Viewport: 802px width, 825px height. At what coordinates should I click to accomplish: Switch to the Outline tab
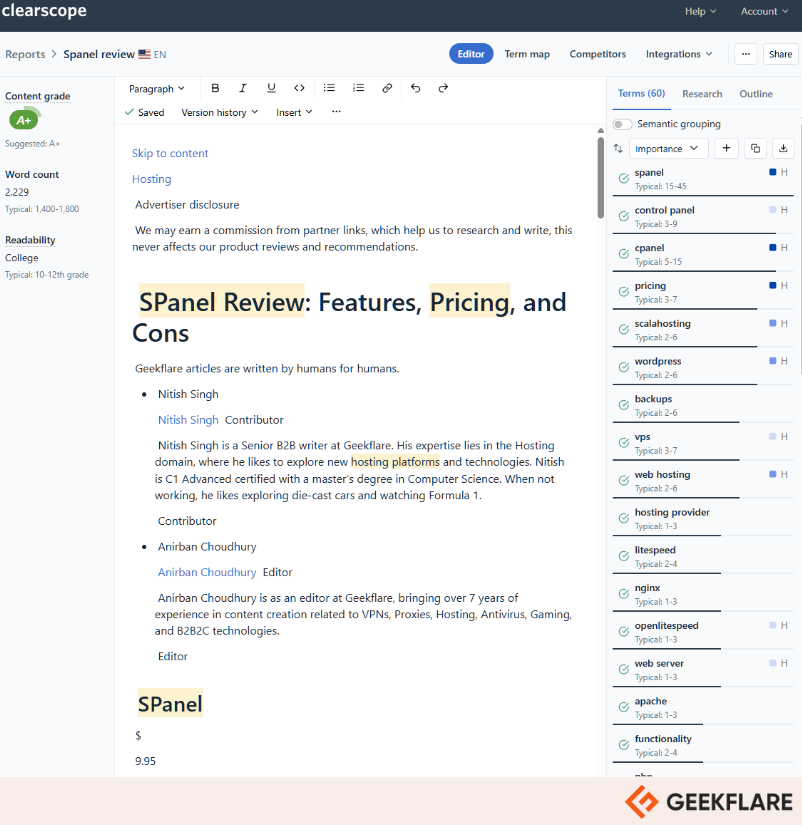[756, 94]
